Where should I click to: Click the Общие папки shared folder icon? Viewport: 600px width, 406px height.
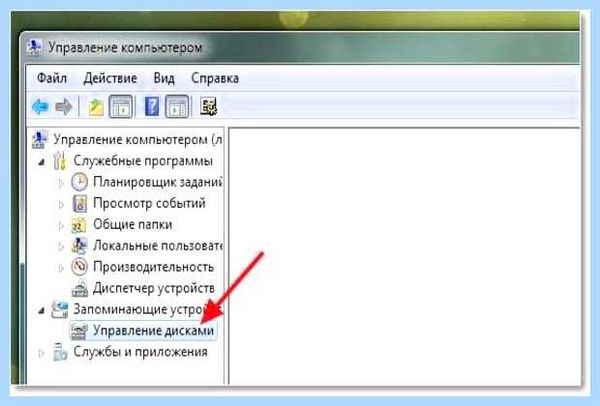click(79, 225)
